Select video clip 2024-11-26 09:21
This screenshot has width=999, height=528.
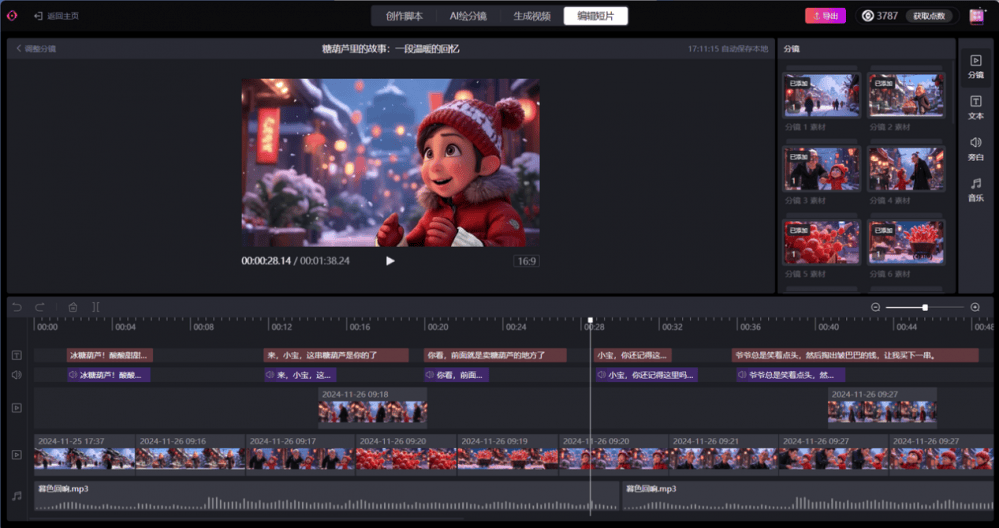723,455
